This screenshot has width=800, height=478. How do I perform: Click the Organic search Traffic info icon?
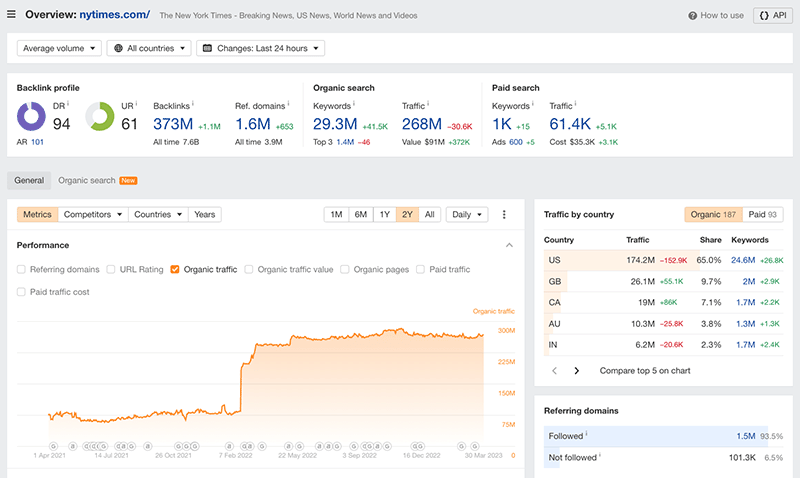coord(428,104)
